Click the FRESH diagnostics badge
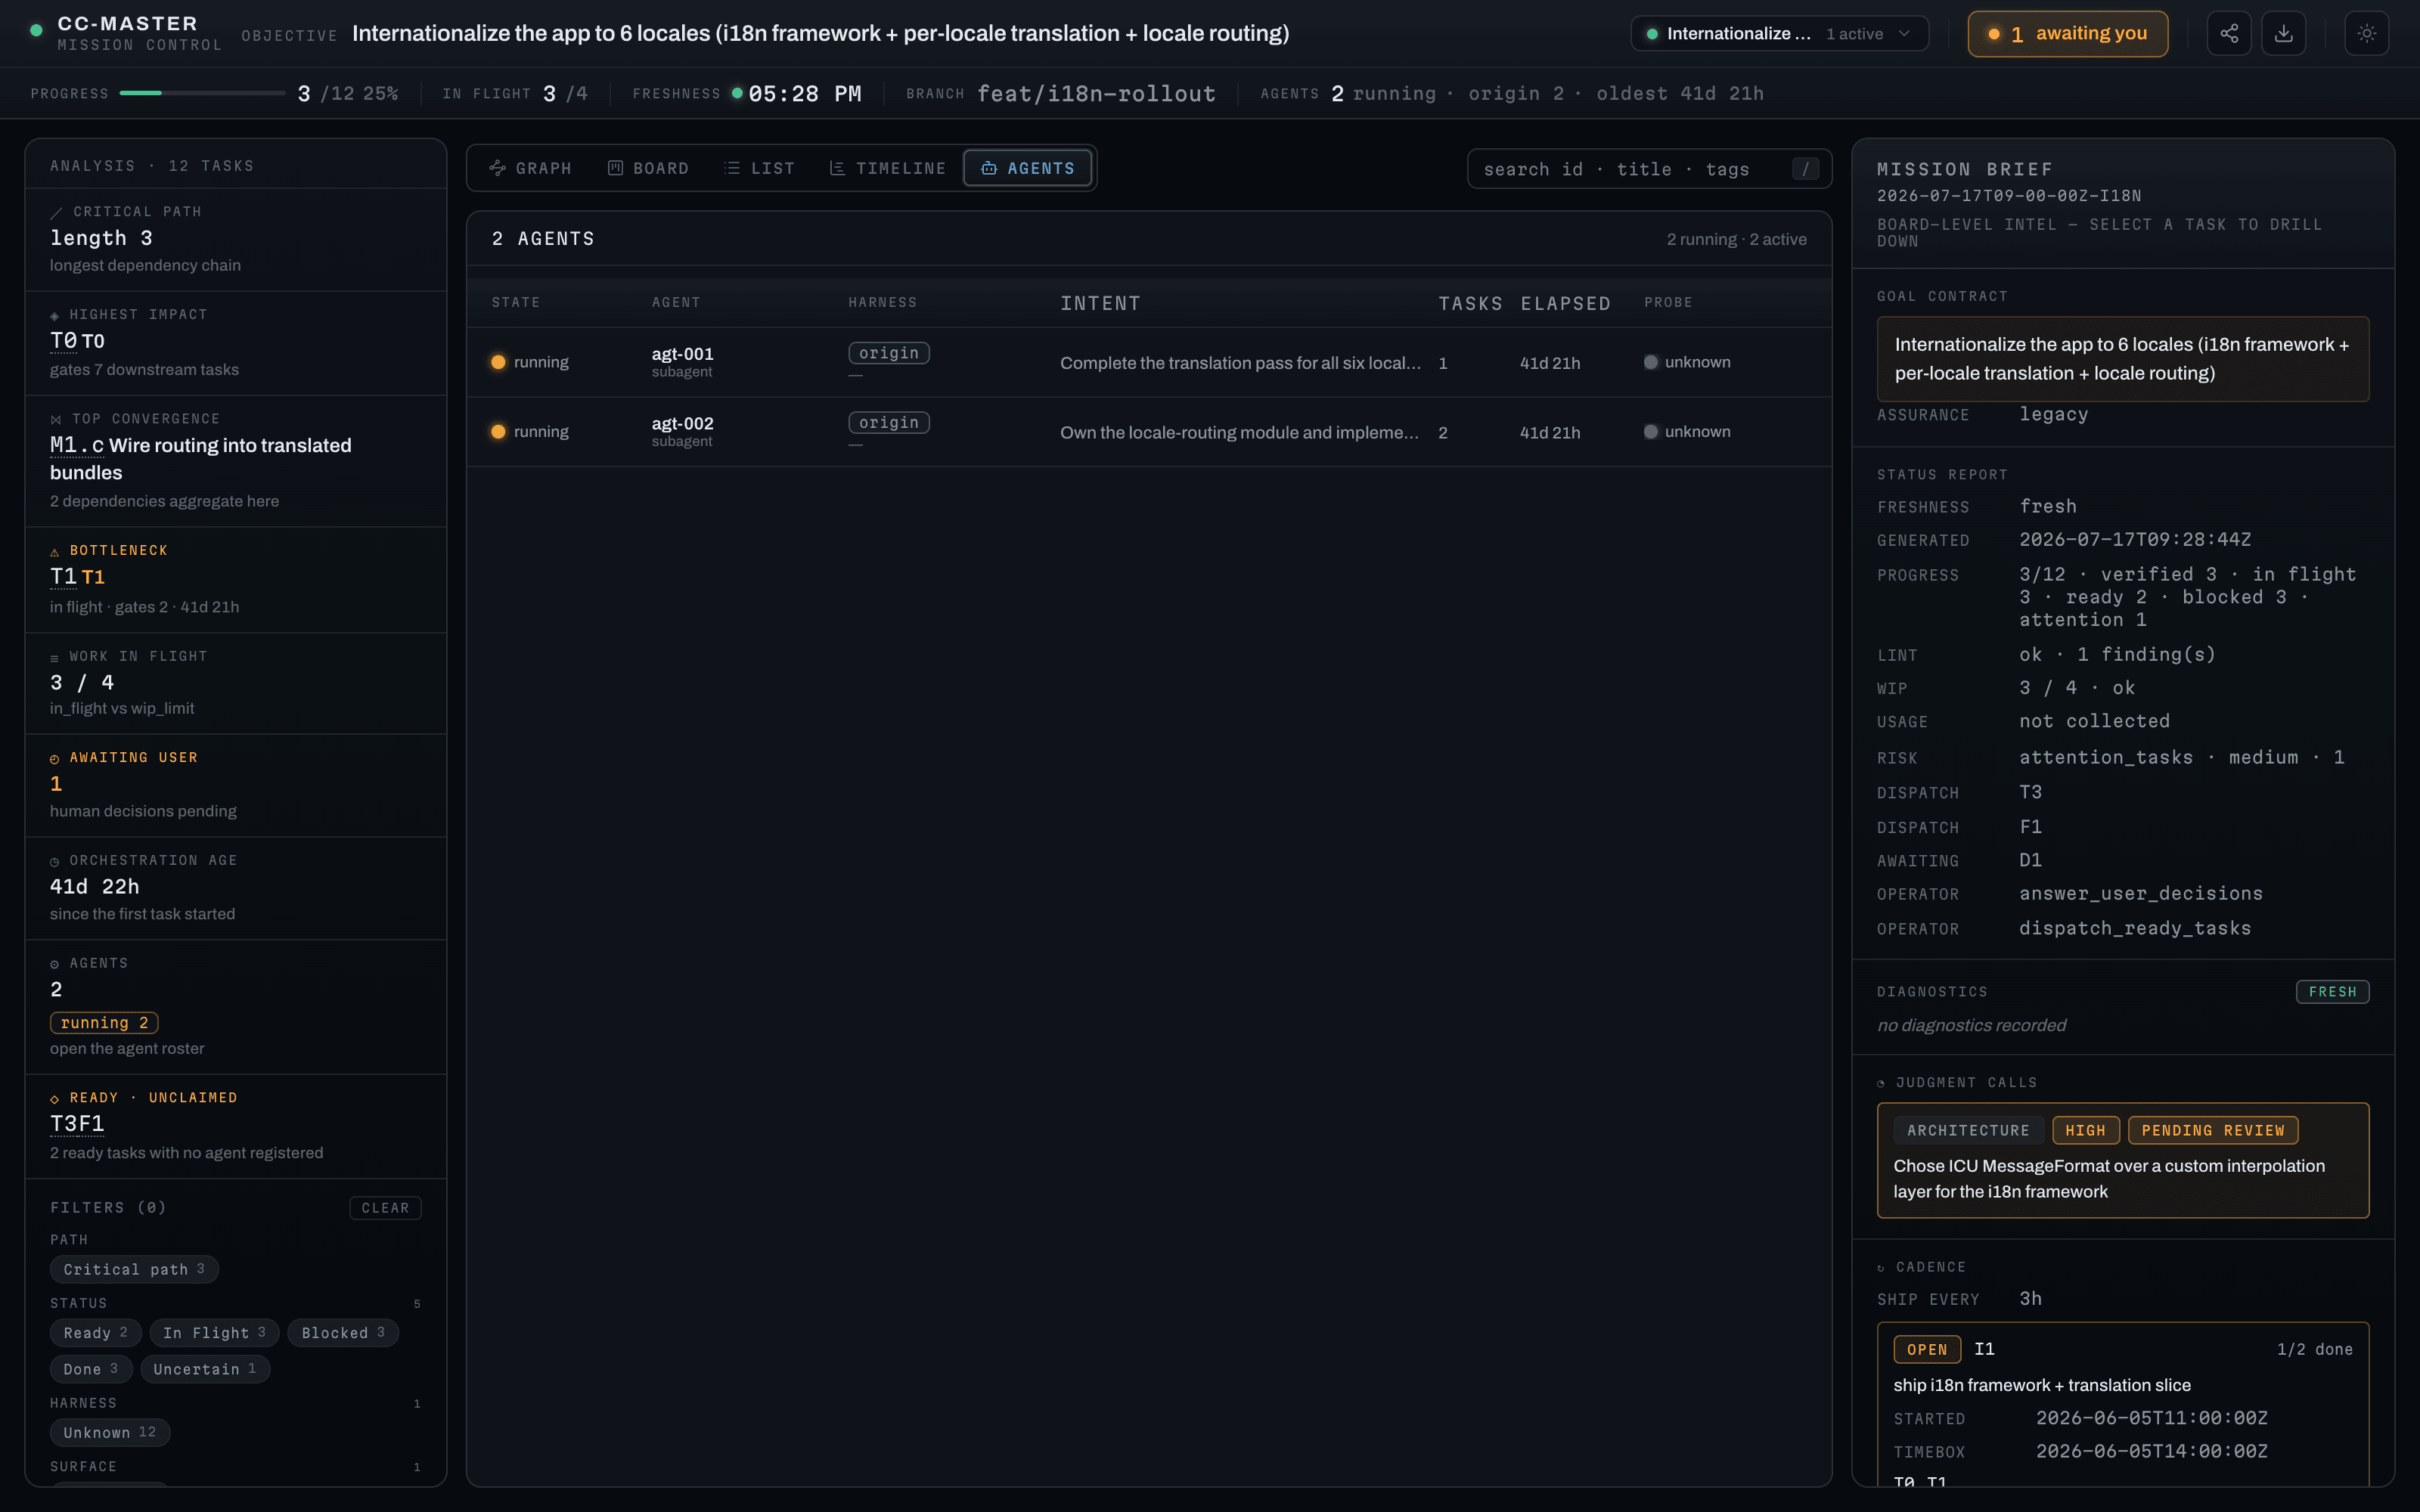The image size is (2420, 1512). pos(2332,991)
